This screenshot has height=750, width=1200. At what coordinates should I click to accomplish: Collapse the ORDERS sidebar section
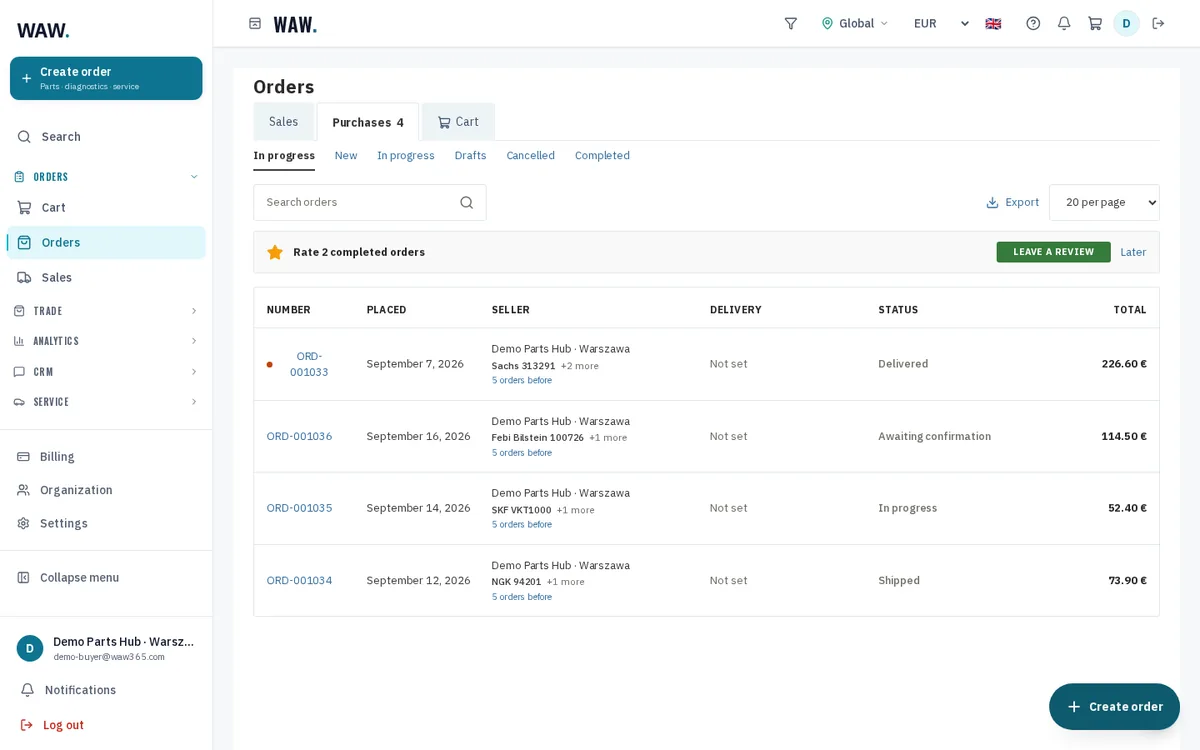click(x=106, y=176)
